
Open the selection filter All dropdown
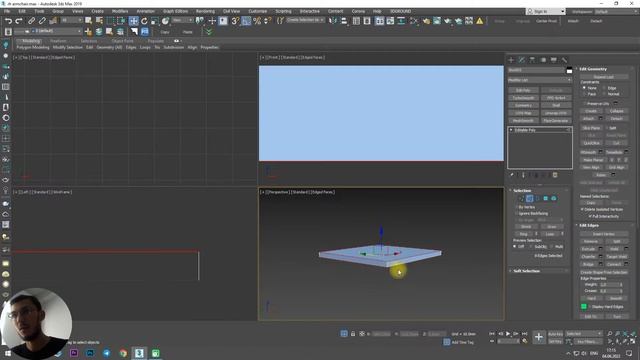pos(72,20)
